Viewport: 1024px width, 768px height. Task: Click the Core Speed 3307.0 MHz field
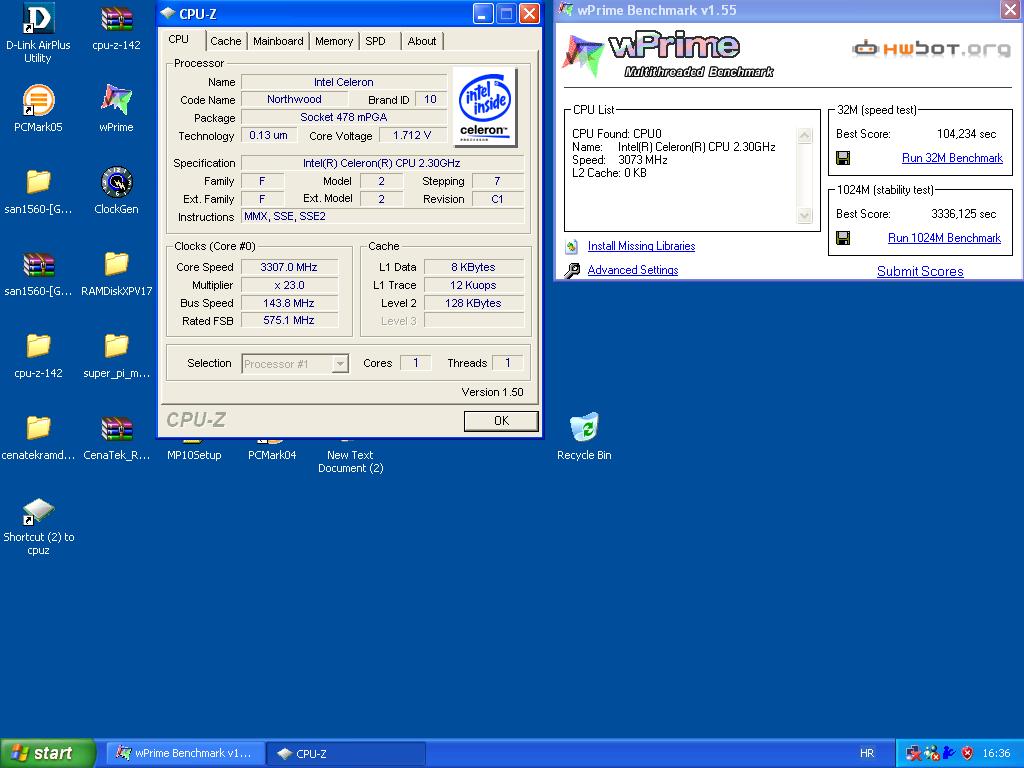click(289, 267)
